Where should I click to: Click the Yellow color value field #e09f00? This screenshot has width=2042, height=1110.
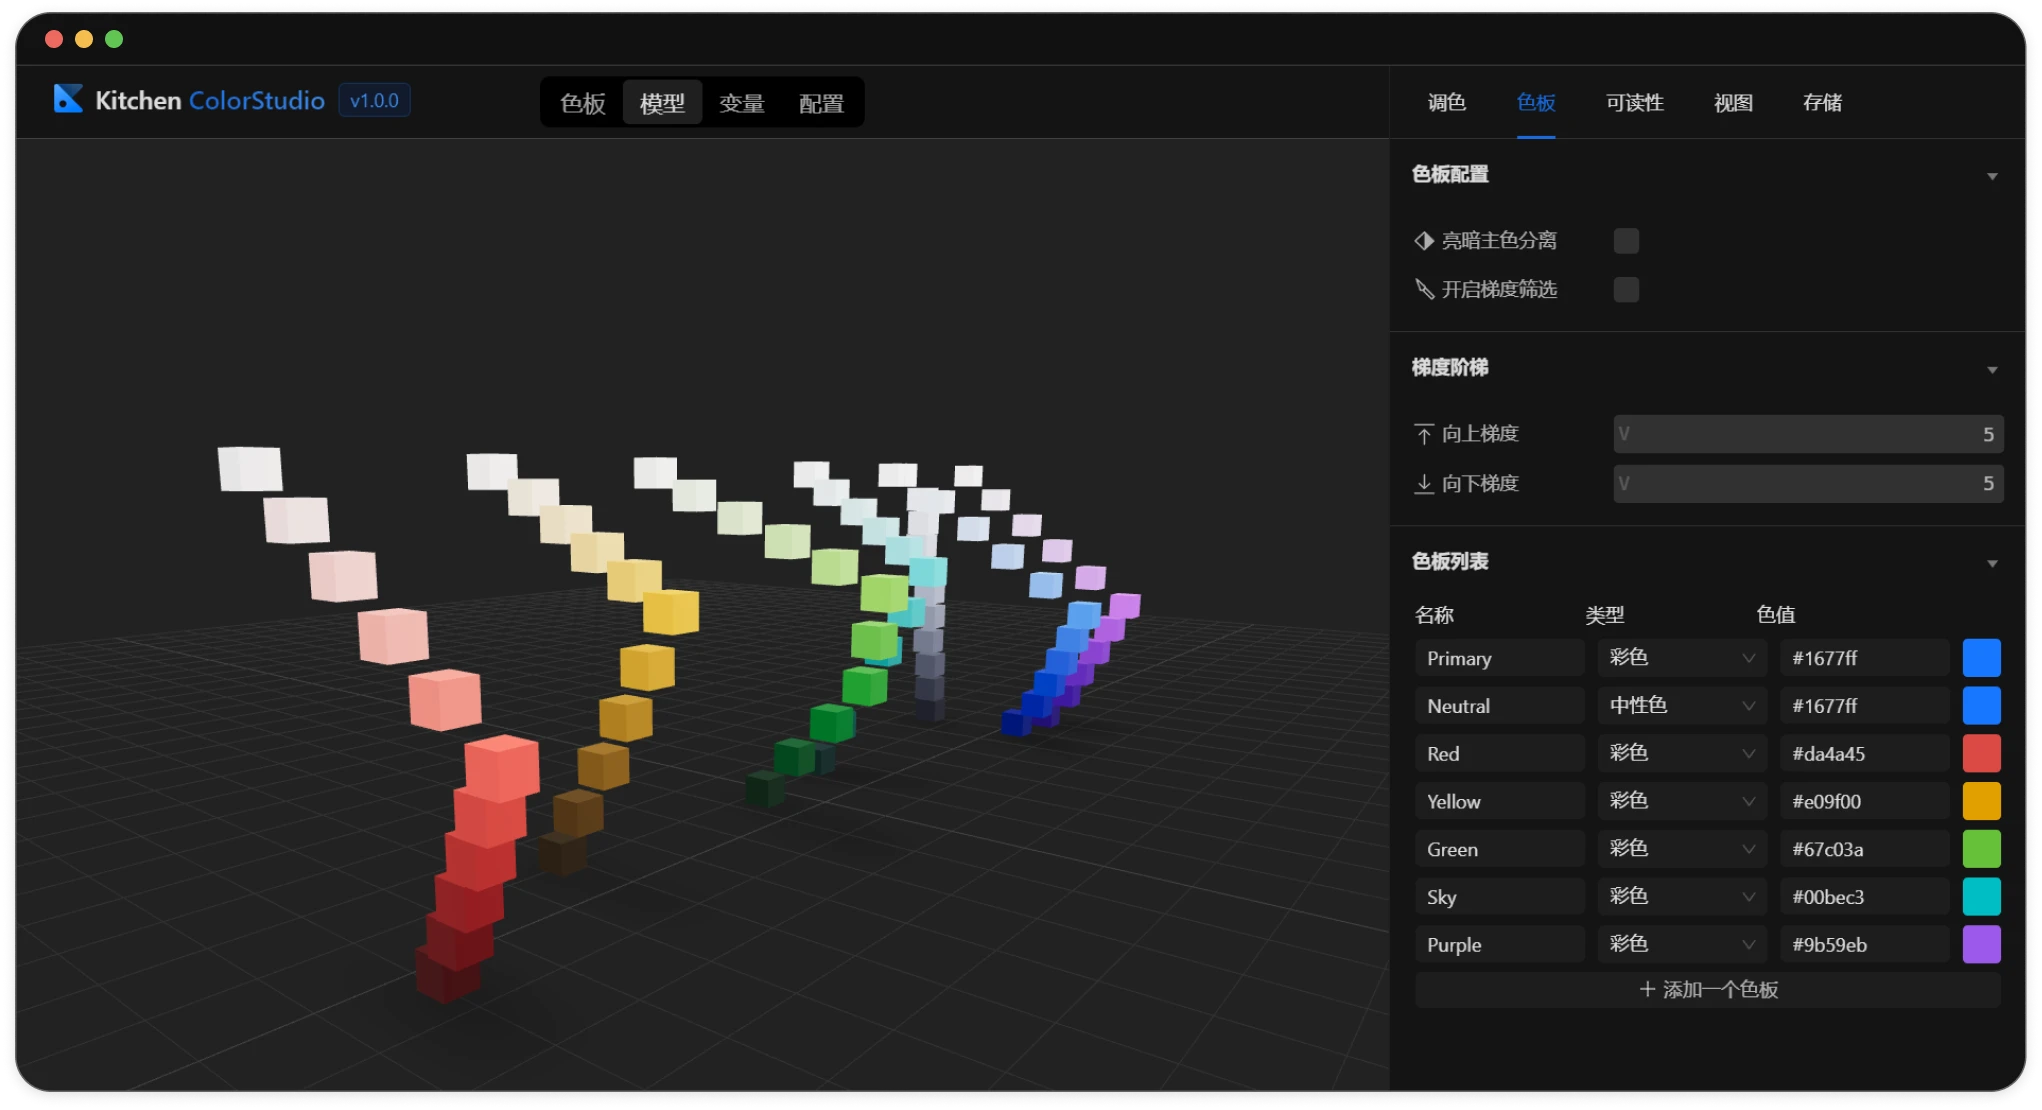(x=1864, y=802)
